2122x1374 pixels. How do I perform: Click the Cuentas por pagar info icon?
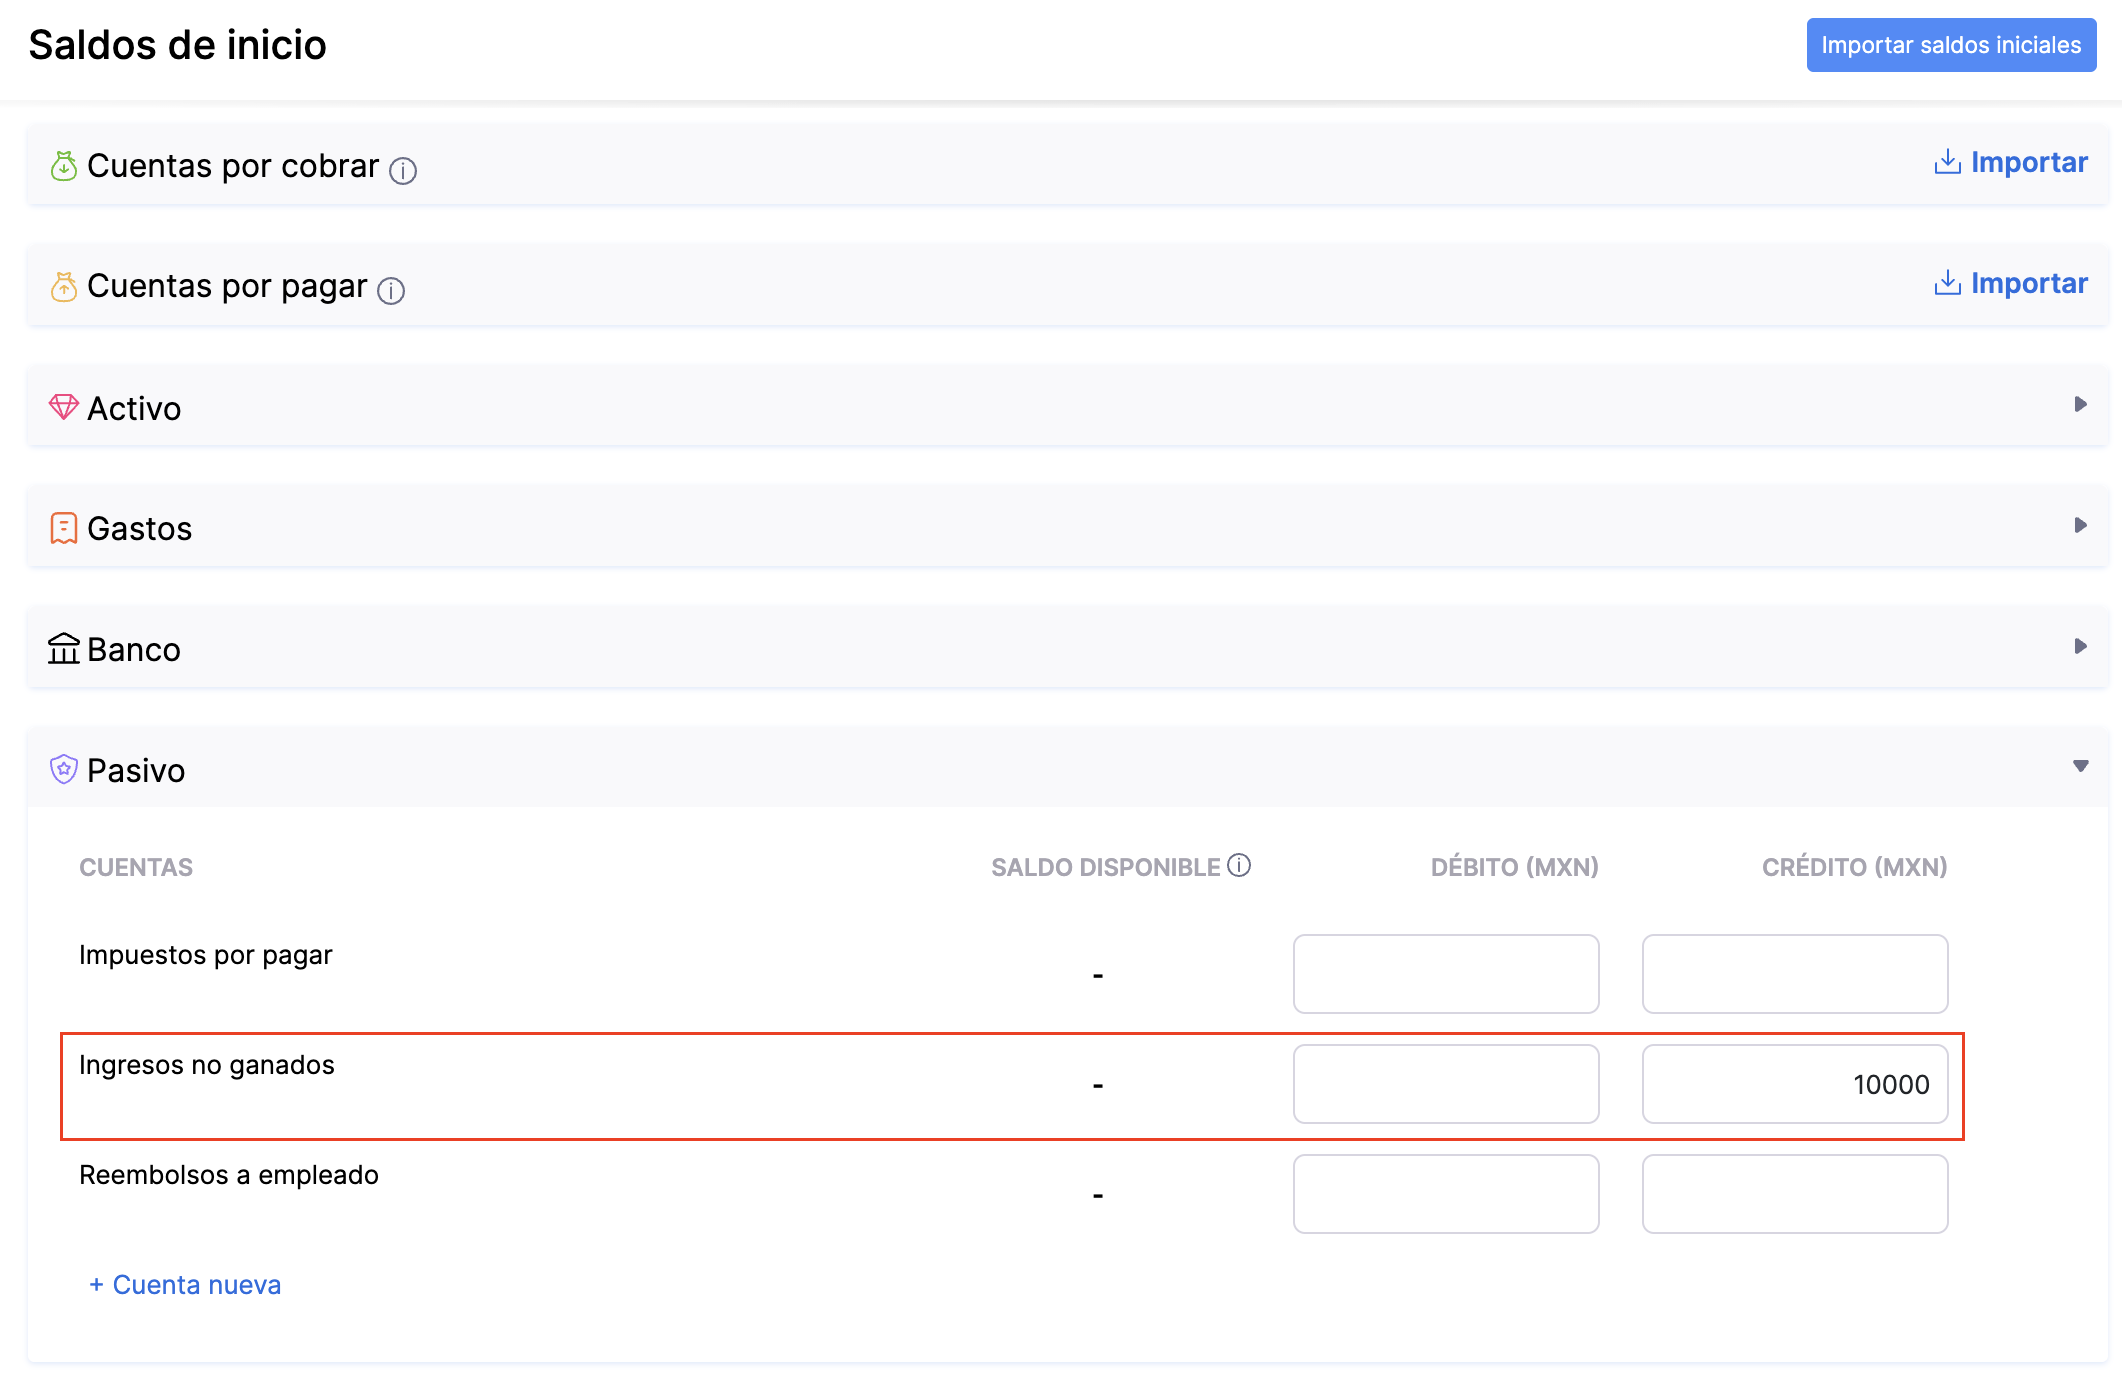click(391, 291)
